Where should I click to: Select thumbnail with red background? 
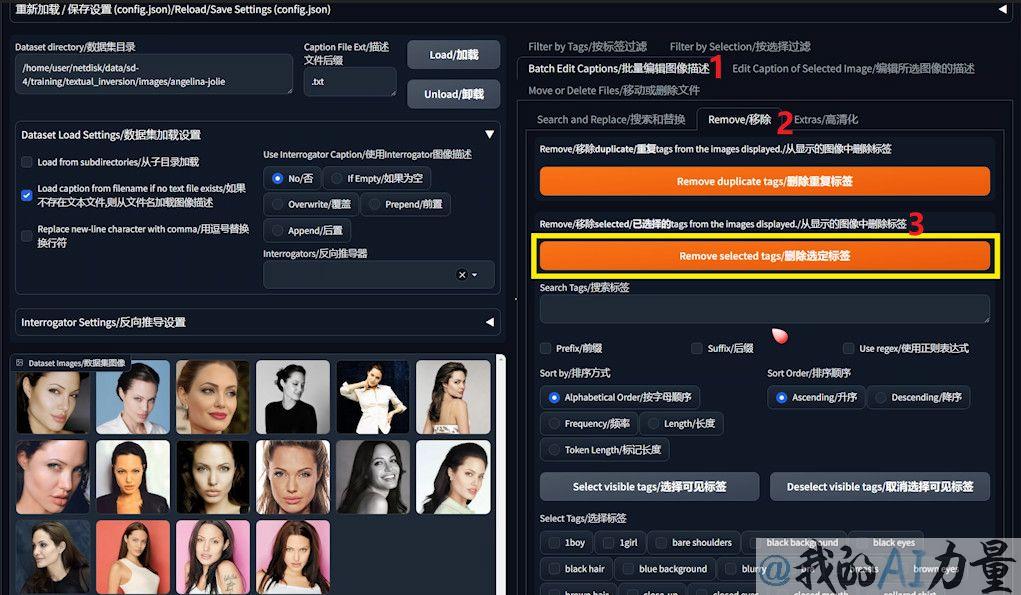point(133,557)
